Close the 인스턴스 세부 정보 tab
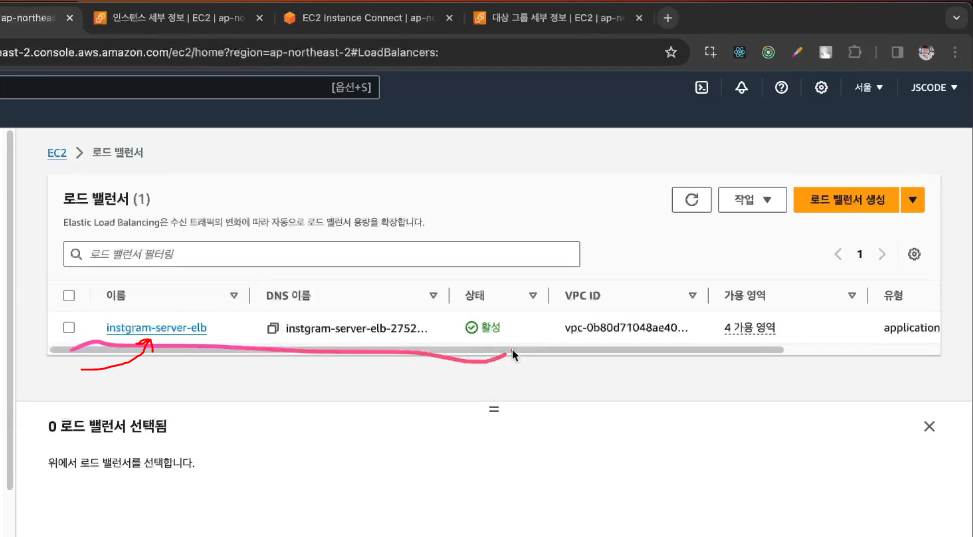The width and height of the screenshot is (973, 537). click(259, 18)
